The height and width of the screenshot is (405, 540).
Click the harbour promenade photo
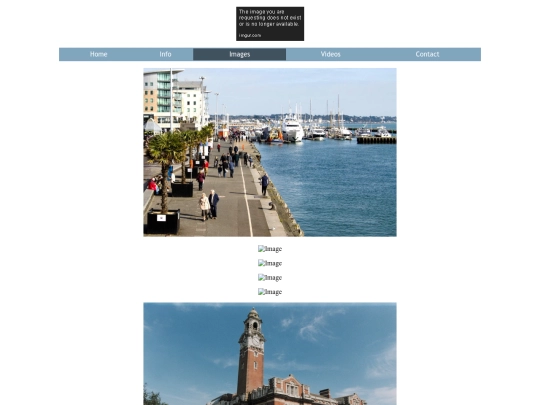click(x=270, y=152)
